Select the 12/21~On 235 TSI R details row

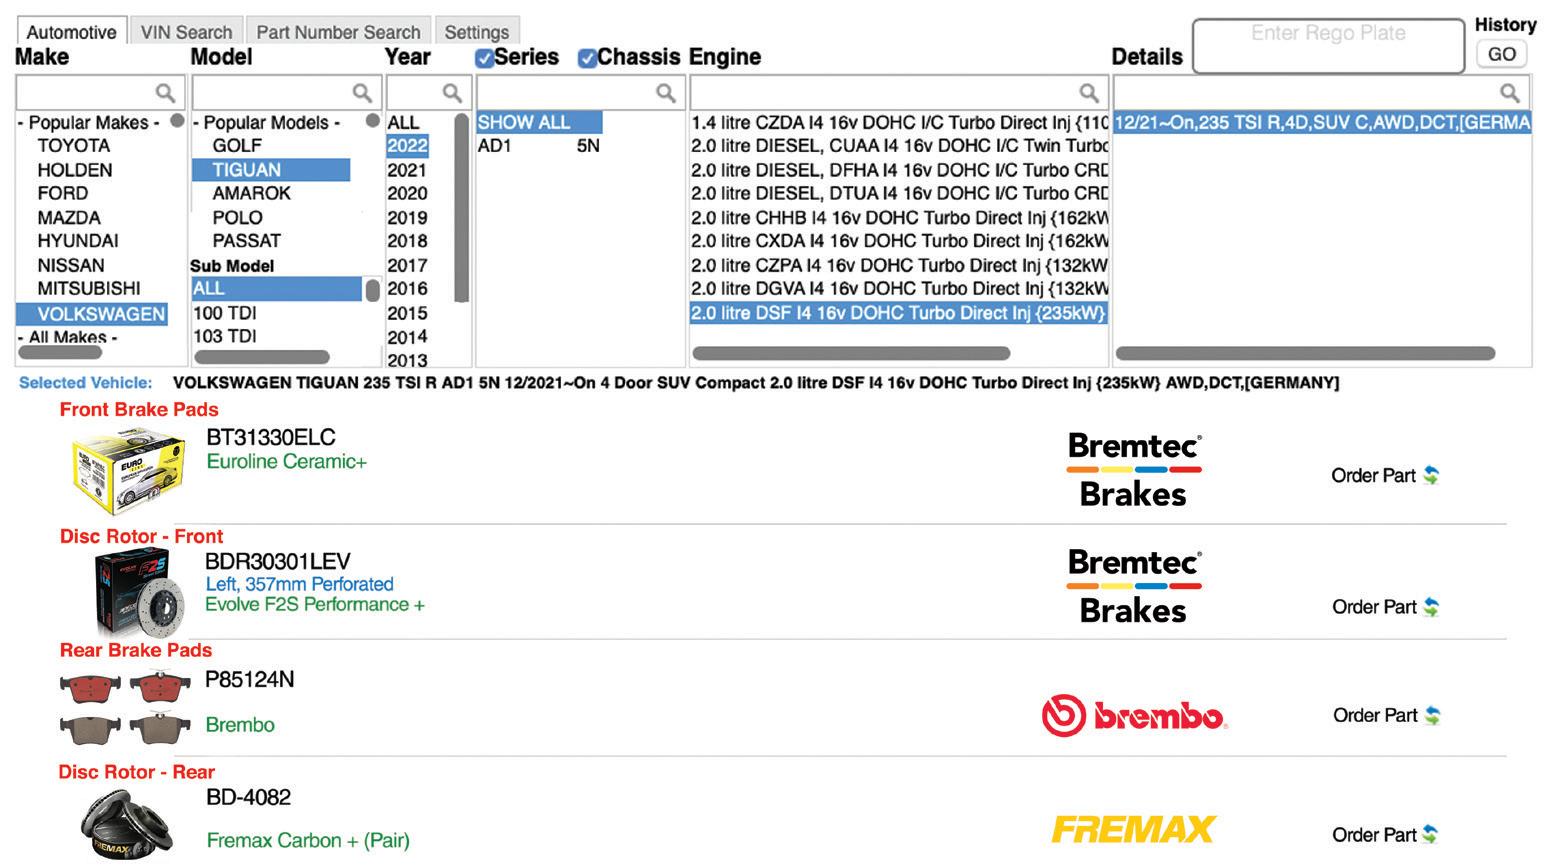point(1322,122)
